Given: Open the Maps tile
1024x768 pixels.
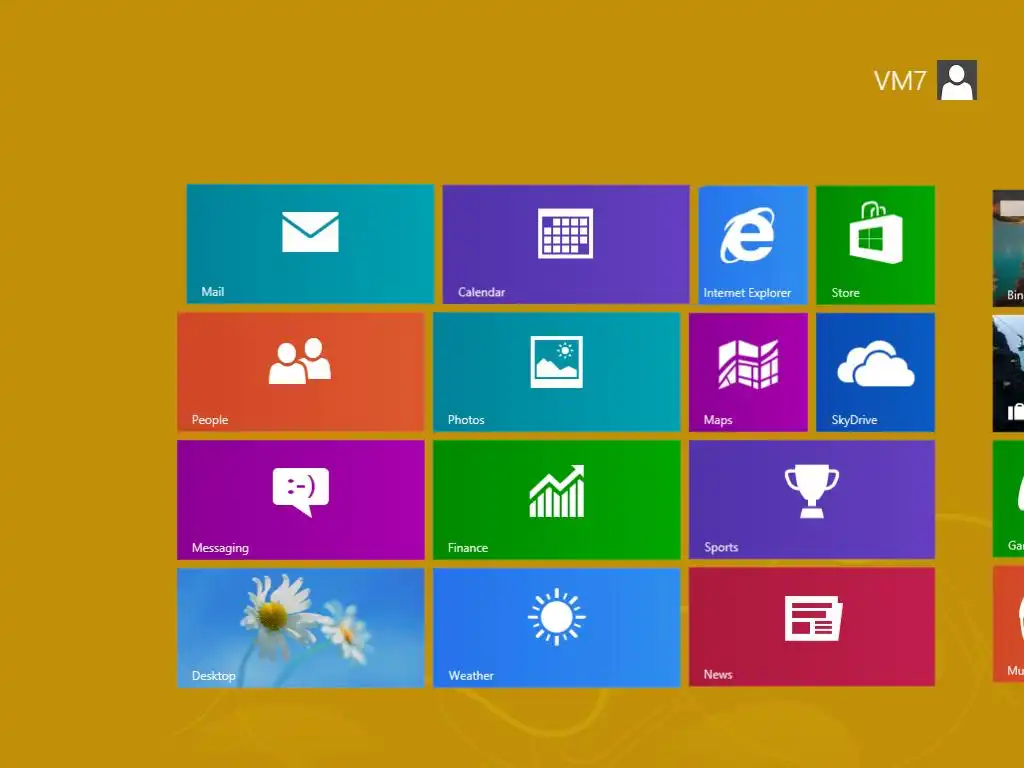Looking at the screenshot, I should [x=748, y=372].
